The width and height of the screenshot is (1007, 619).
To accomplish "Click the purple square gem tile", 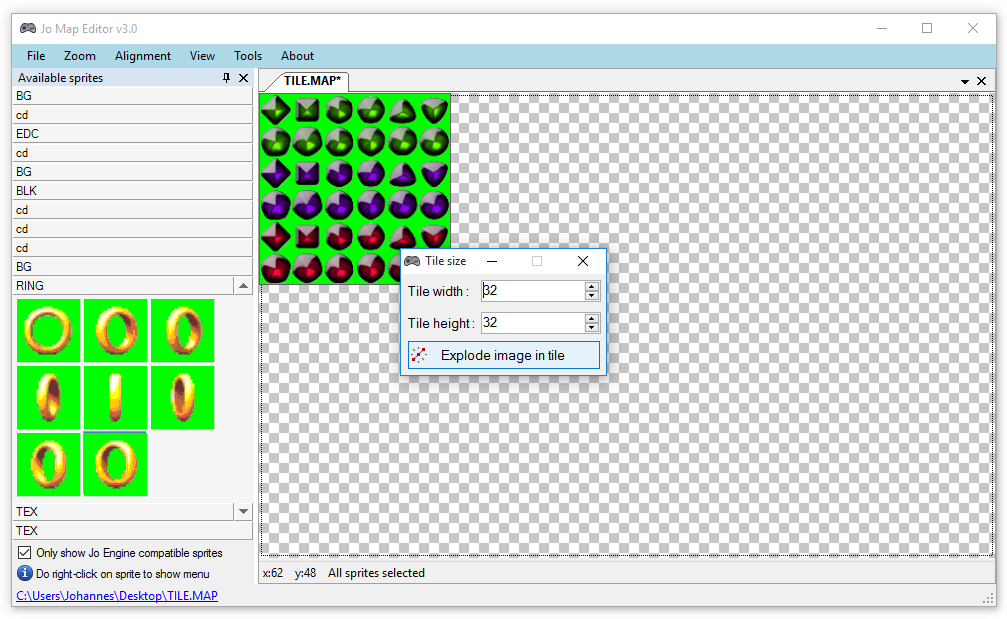I will pos(308,173).
